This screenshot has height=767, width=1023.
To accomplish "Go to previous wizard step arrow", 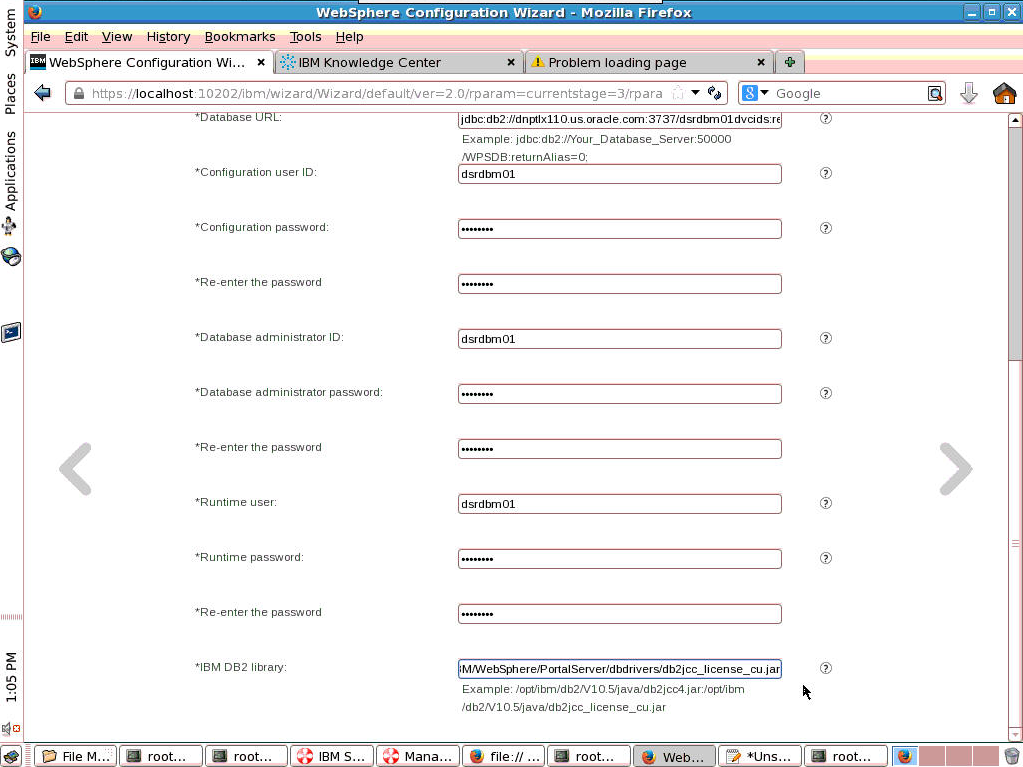I will 75,469.
